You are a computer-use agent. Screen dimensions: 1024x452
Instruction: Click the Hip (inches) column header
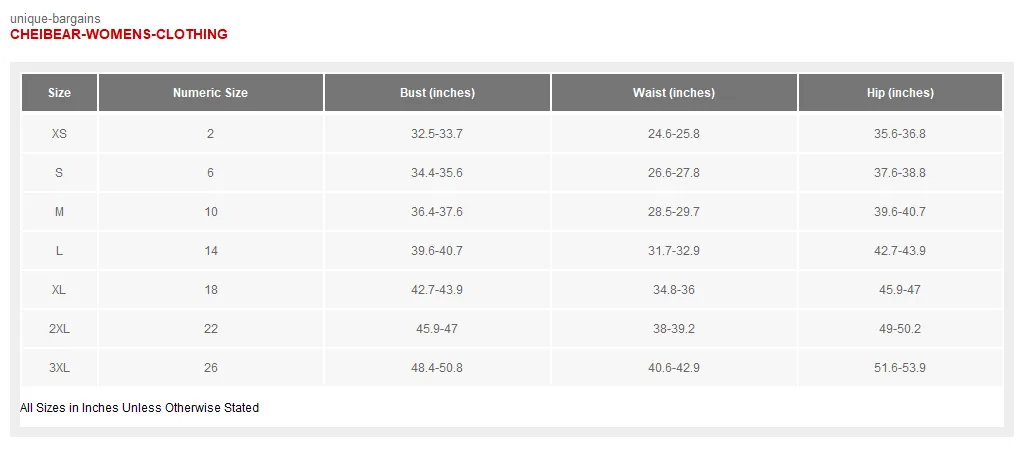[x=900, y=93]
